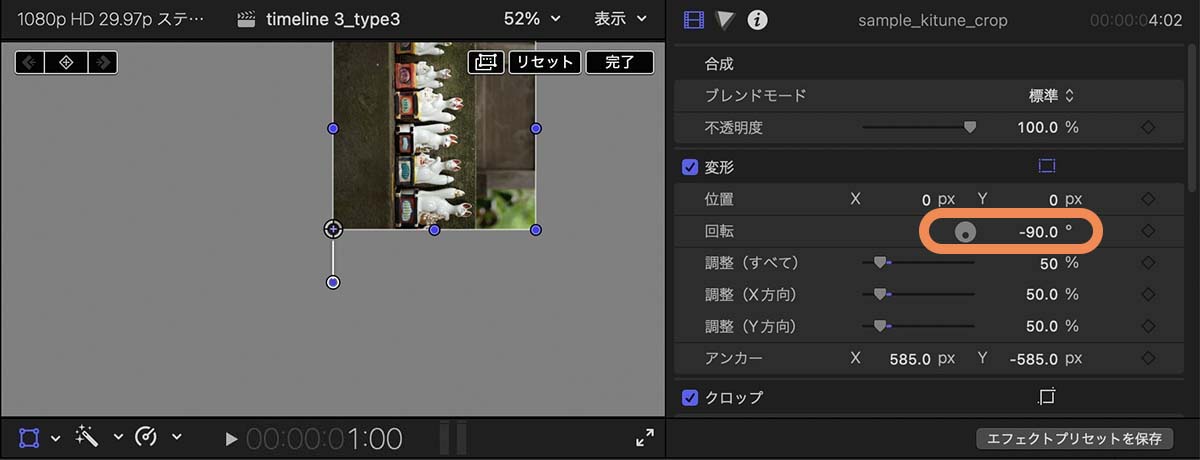
Task: Click the timeline 3_type3 title
Action: point(333,19)
